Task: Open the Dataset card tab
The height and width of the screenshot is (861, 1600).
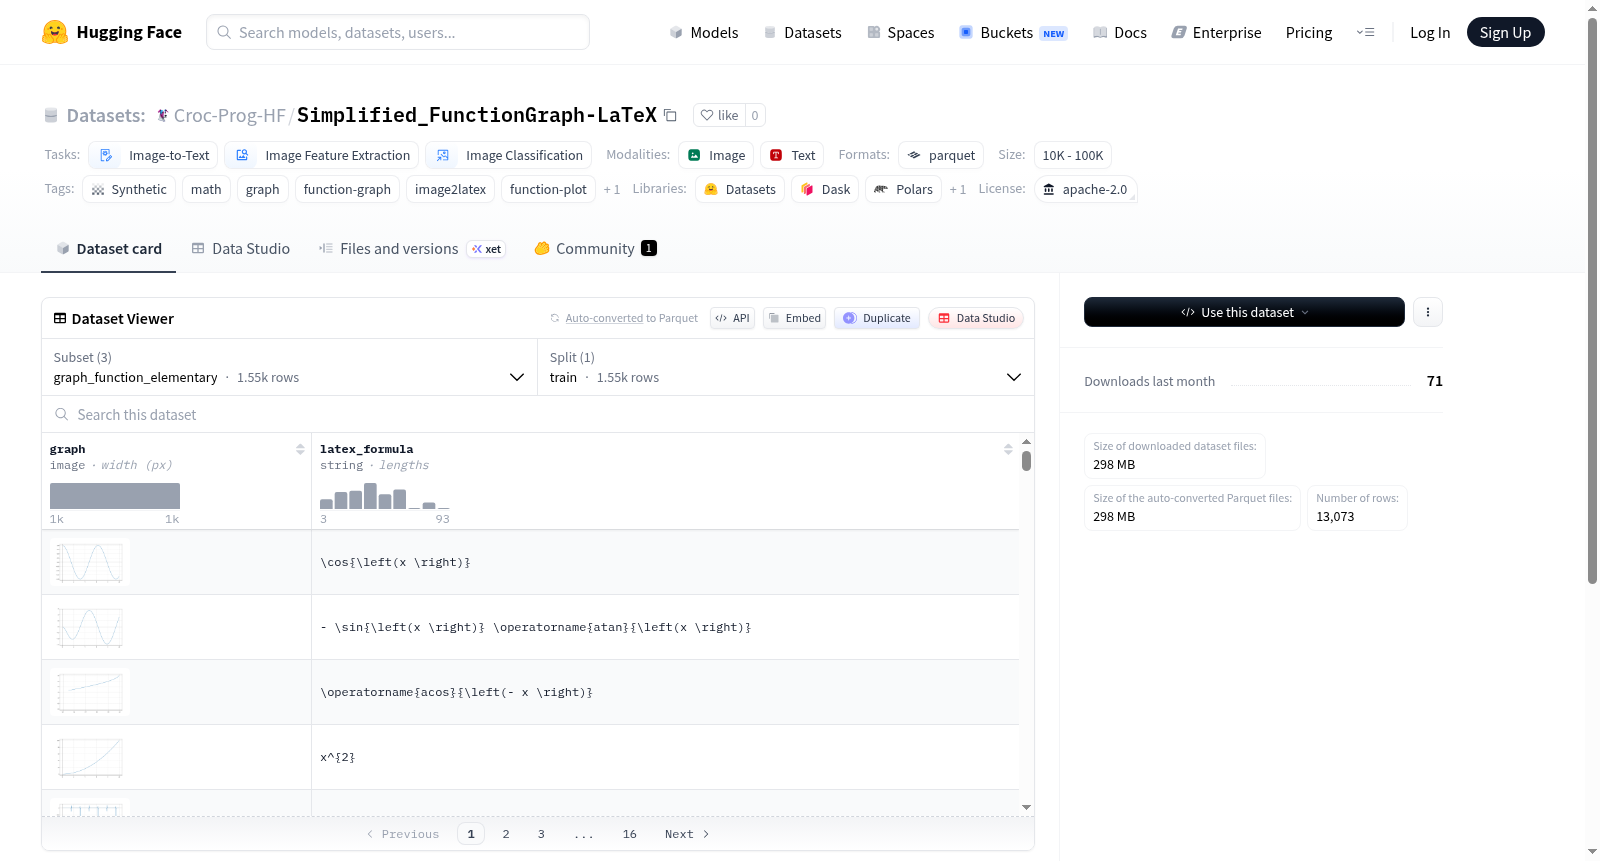Action: (x=108, y=249)
